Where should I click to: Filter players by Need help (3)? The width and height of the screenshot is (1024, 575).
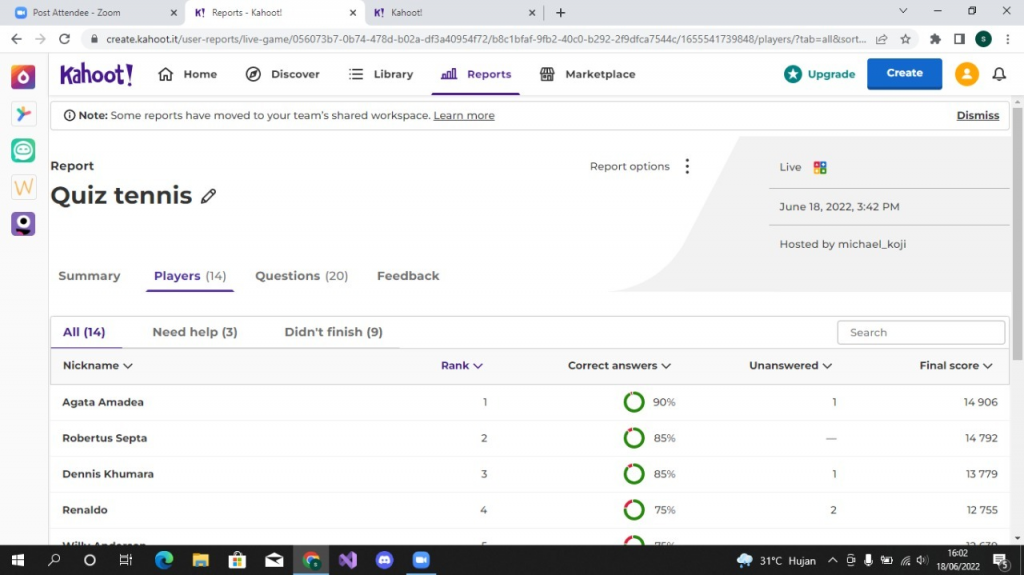(x=195, y=332)
